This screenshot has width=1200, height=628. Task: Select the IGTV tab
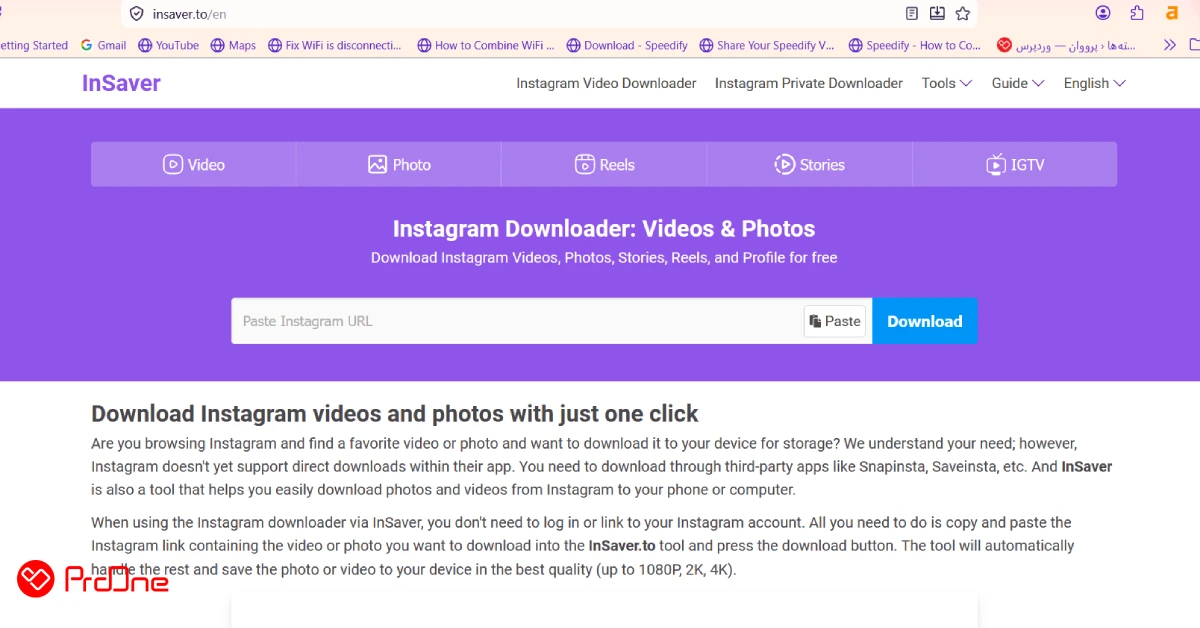[x=1015, y=164]
